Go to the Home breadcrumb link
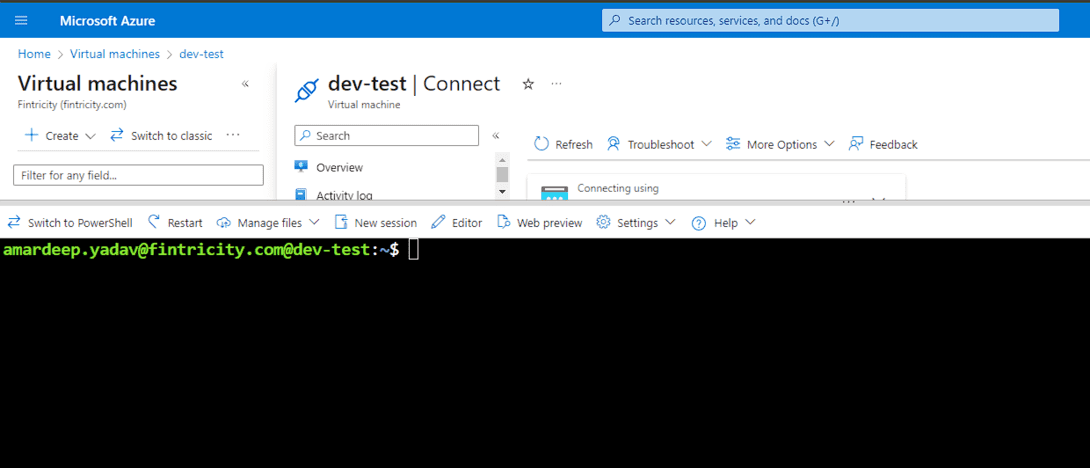Screen dimensions: 1090x468 [34, 54]
